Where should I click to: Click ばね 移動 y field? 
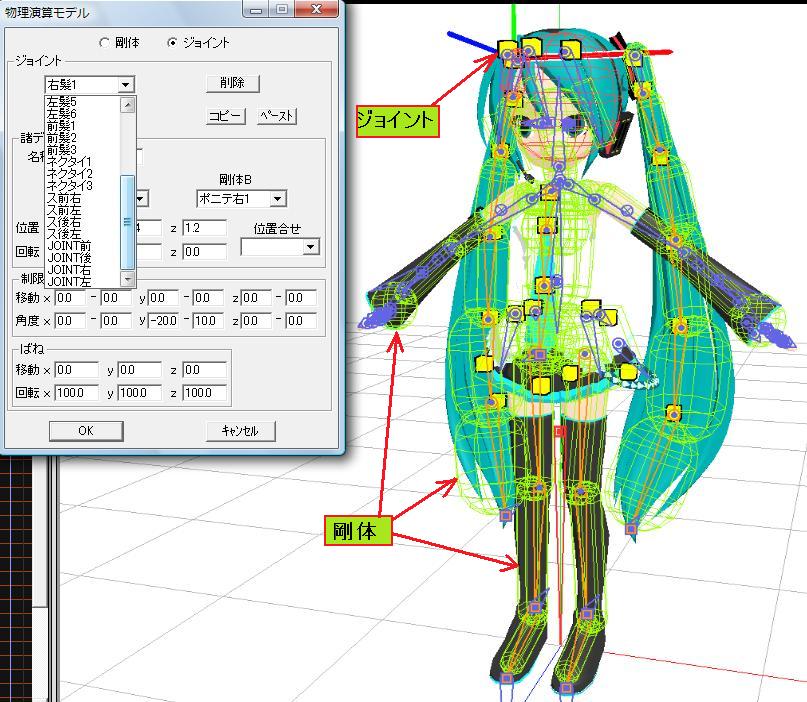pos(139,370)
